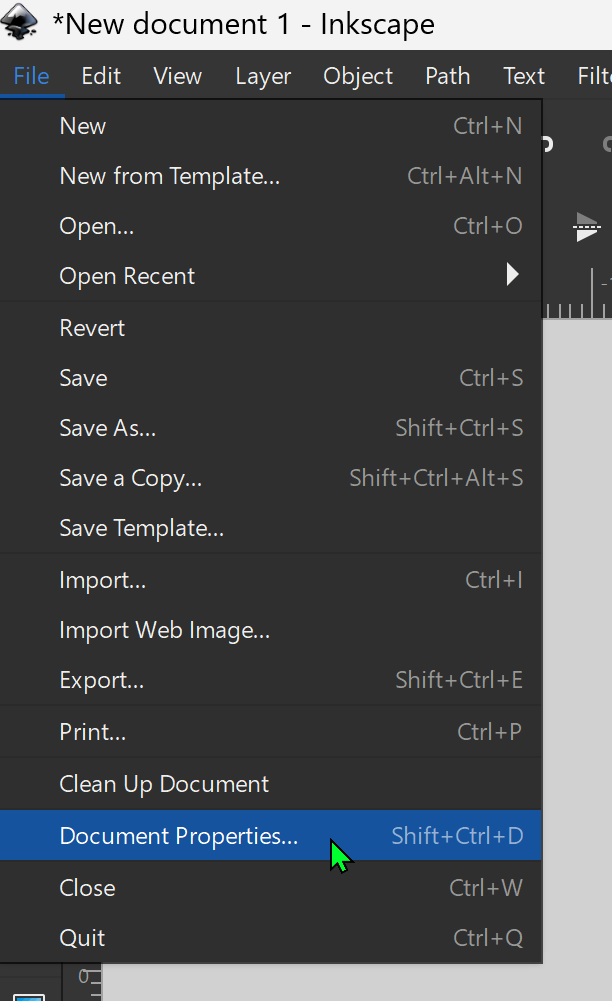Open the Path menu

[x=447, y=75]
